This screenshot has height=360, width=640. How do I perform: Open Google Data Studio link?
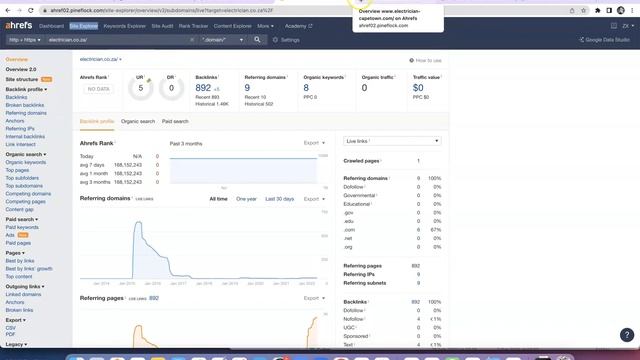(604, 40)
